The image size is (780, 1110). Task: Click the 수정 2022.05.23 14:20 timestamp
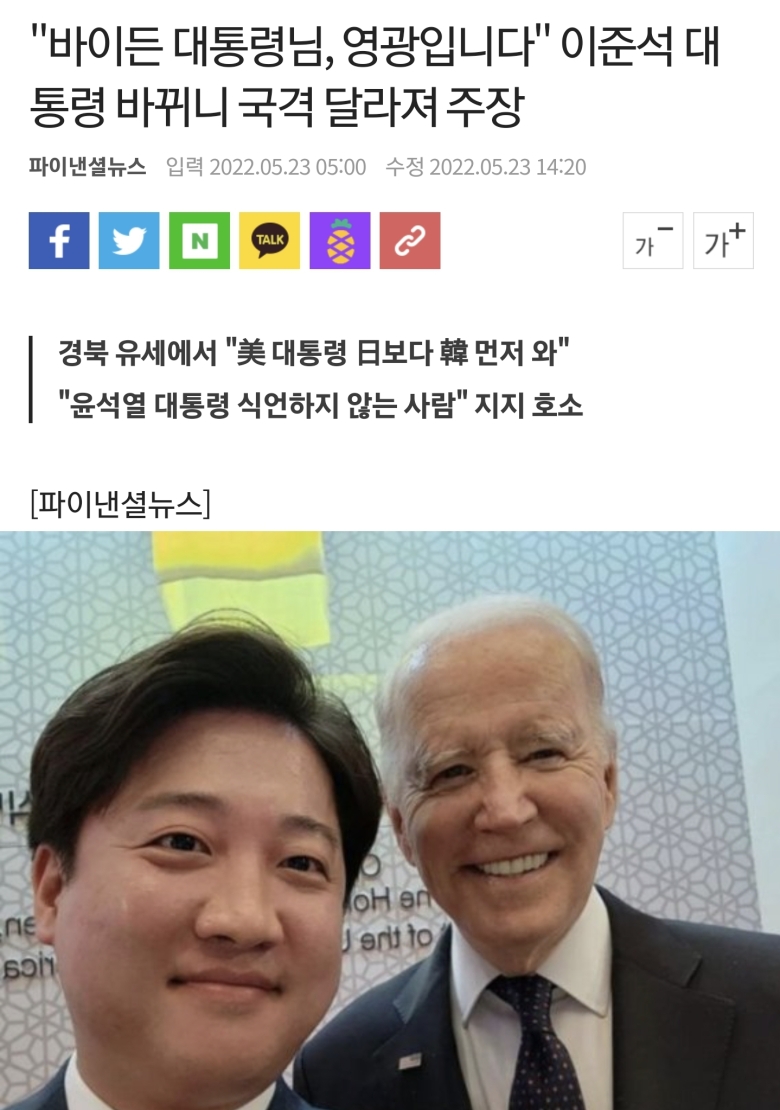point(486,166)
